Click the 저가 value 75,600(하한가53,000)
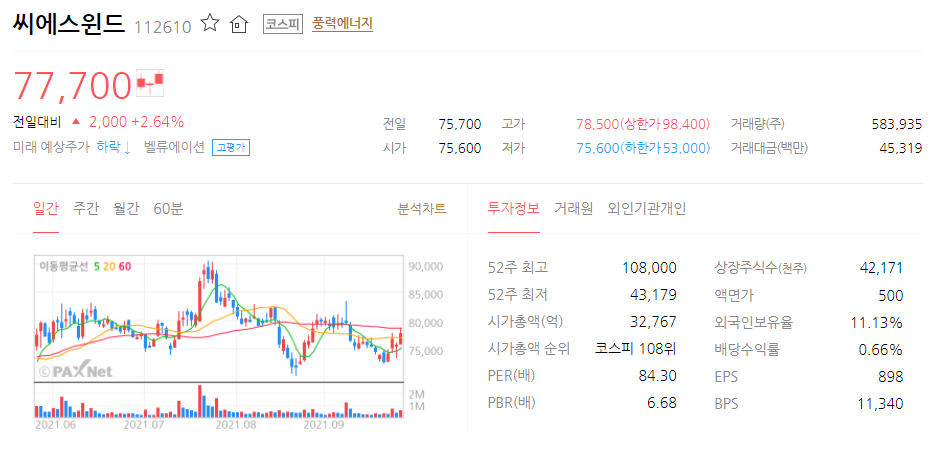Image resolution: width=935 pixels, height=451 pixels. [x=643, y=149]
